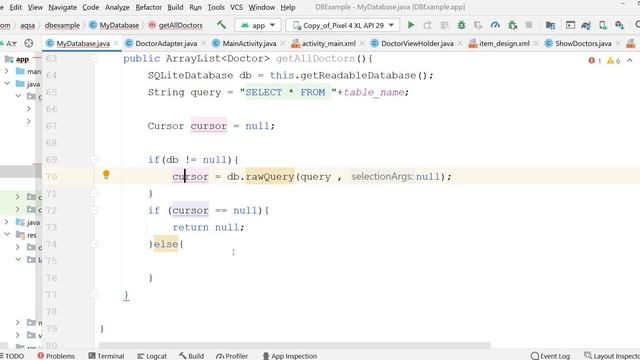Run the app with the green play button
This screenshot has height=360, width=640.
tap(411, 25)
